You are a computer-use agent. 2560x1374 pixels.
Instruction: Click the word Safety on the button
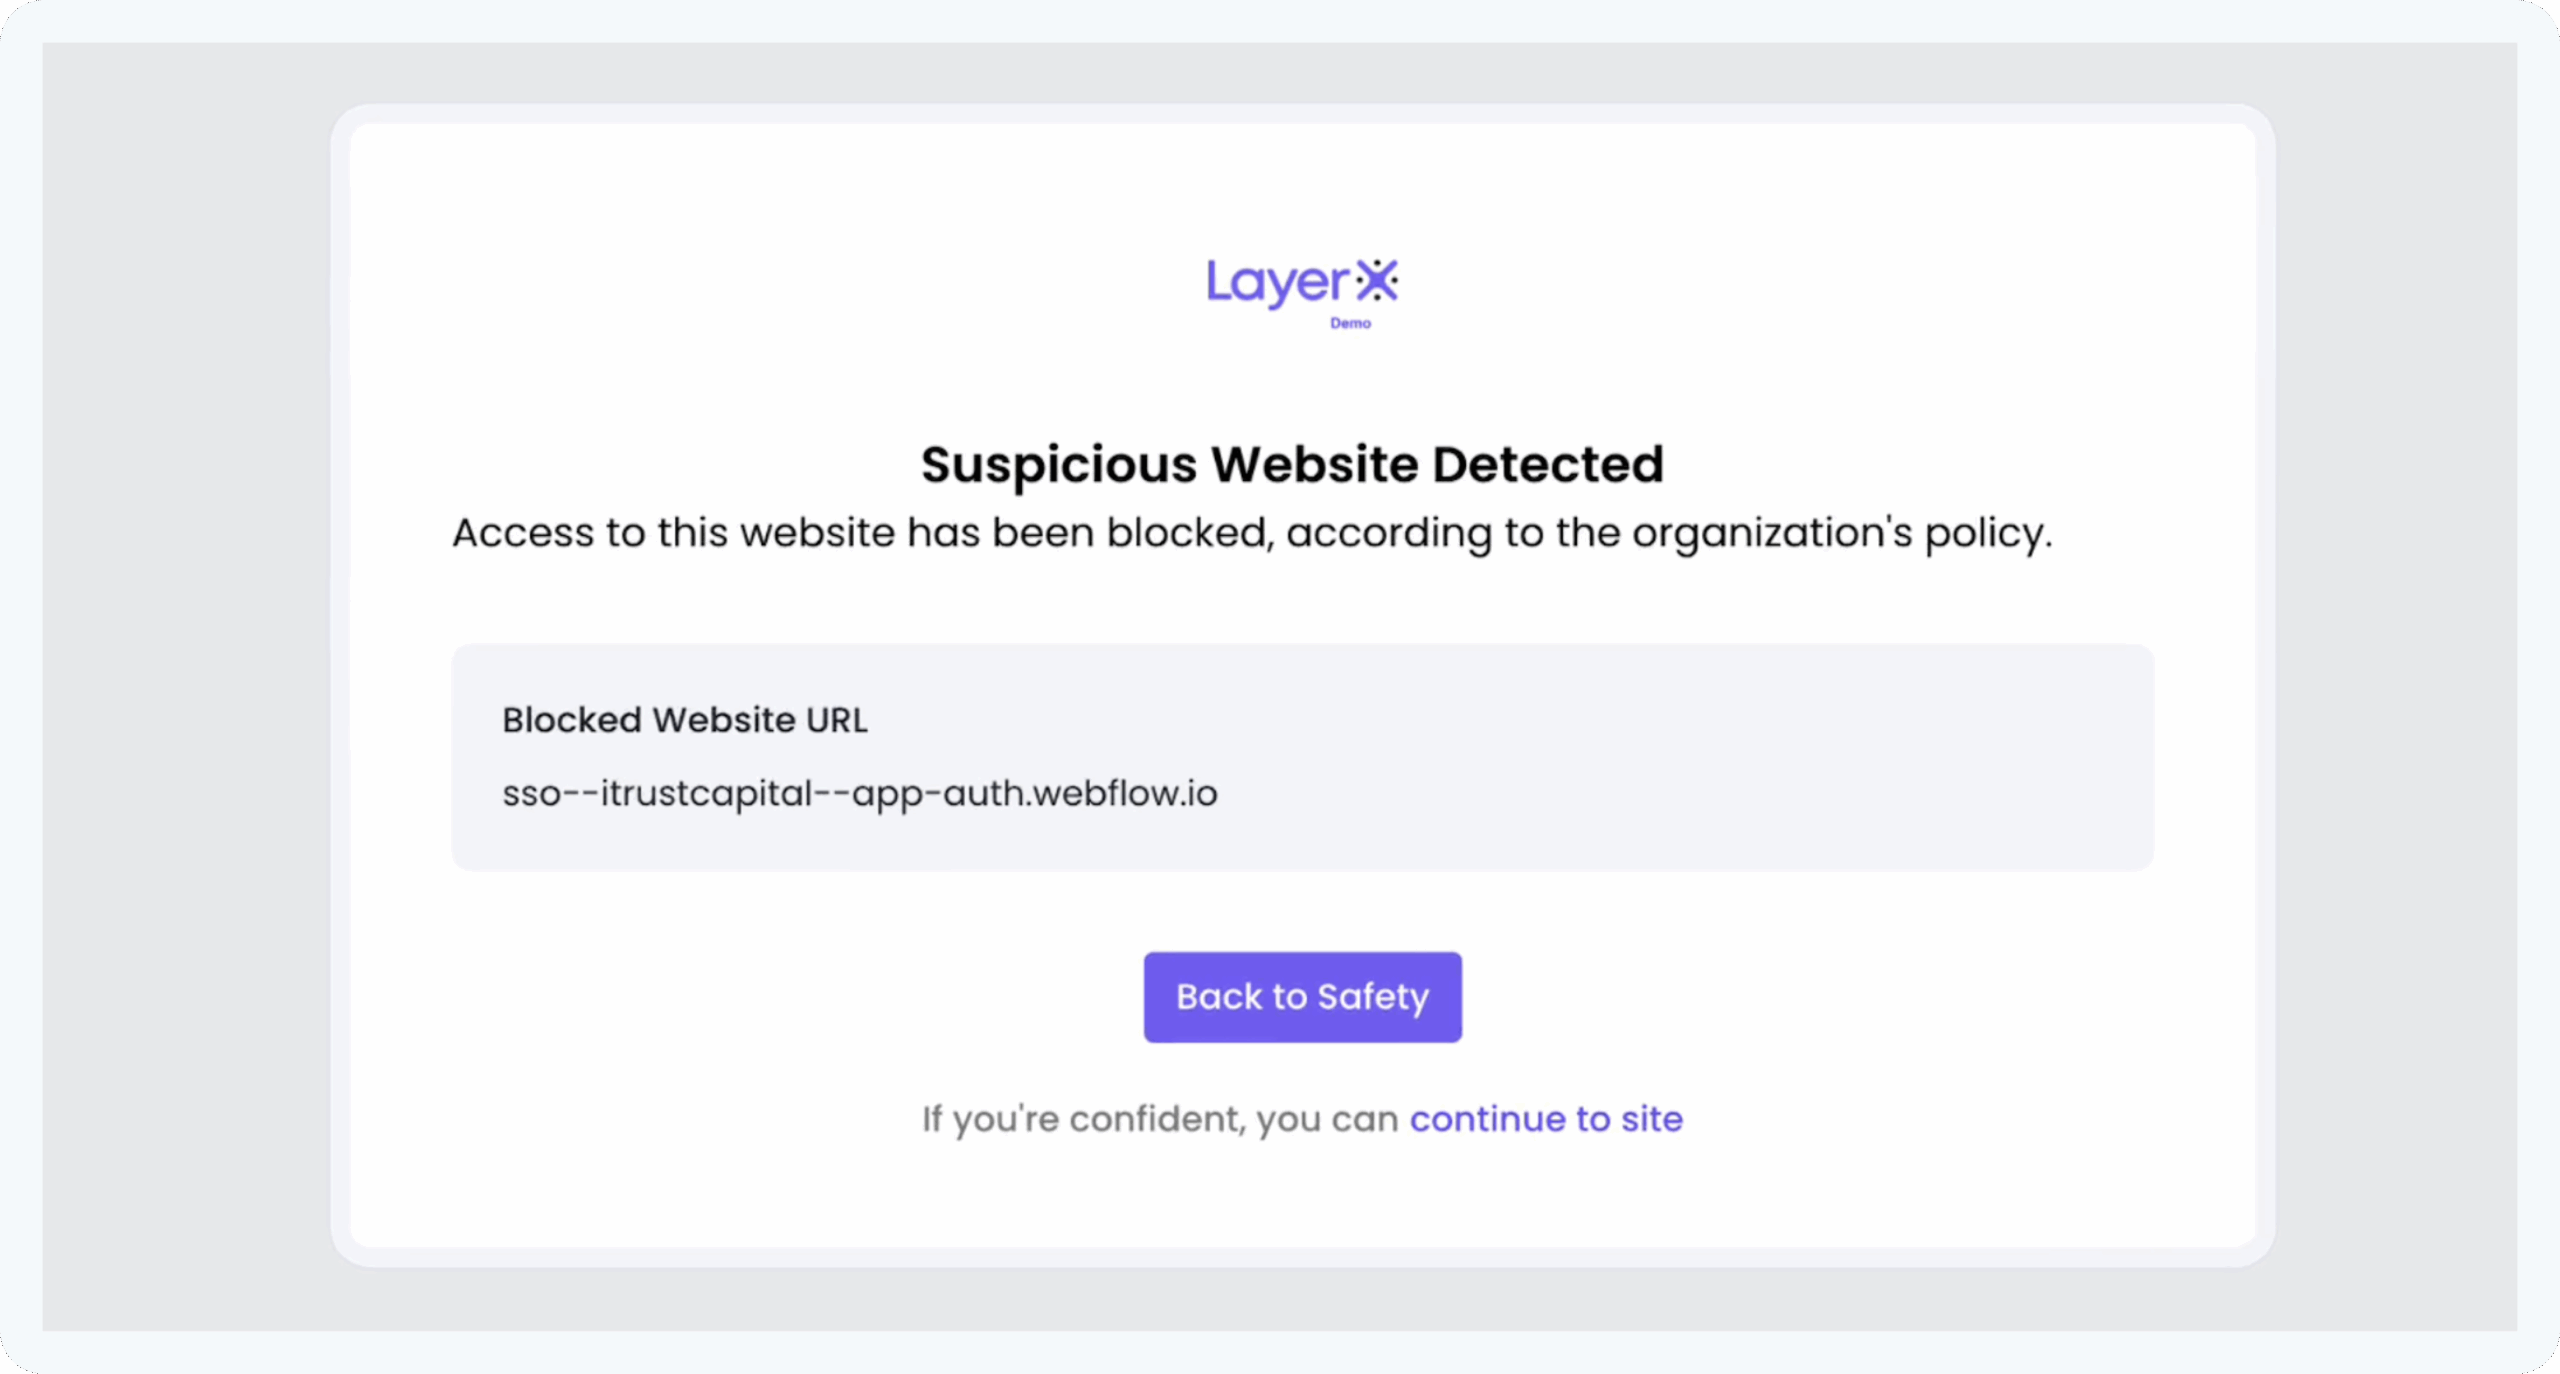pos(1373,997)
